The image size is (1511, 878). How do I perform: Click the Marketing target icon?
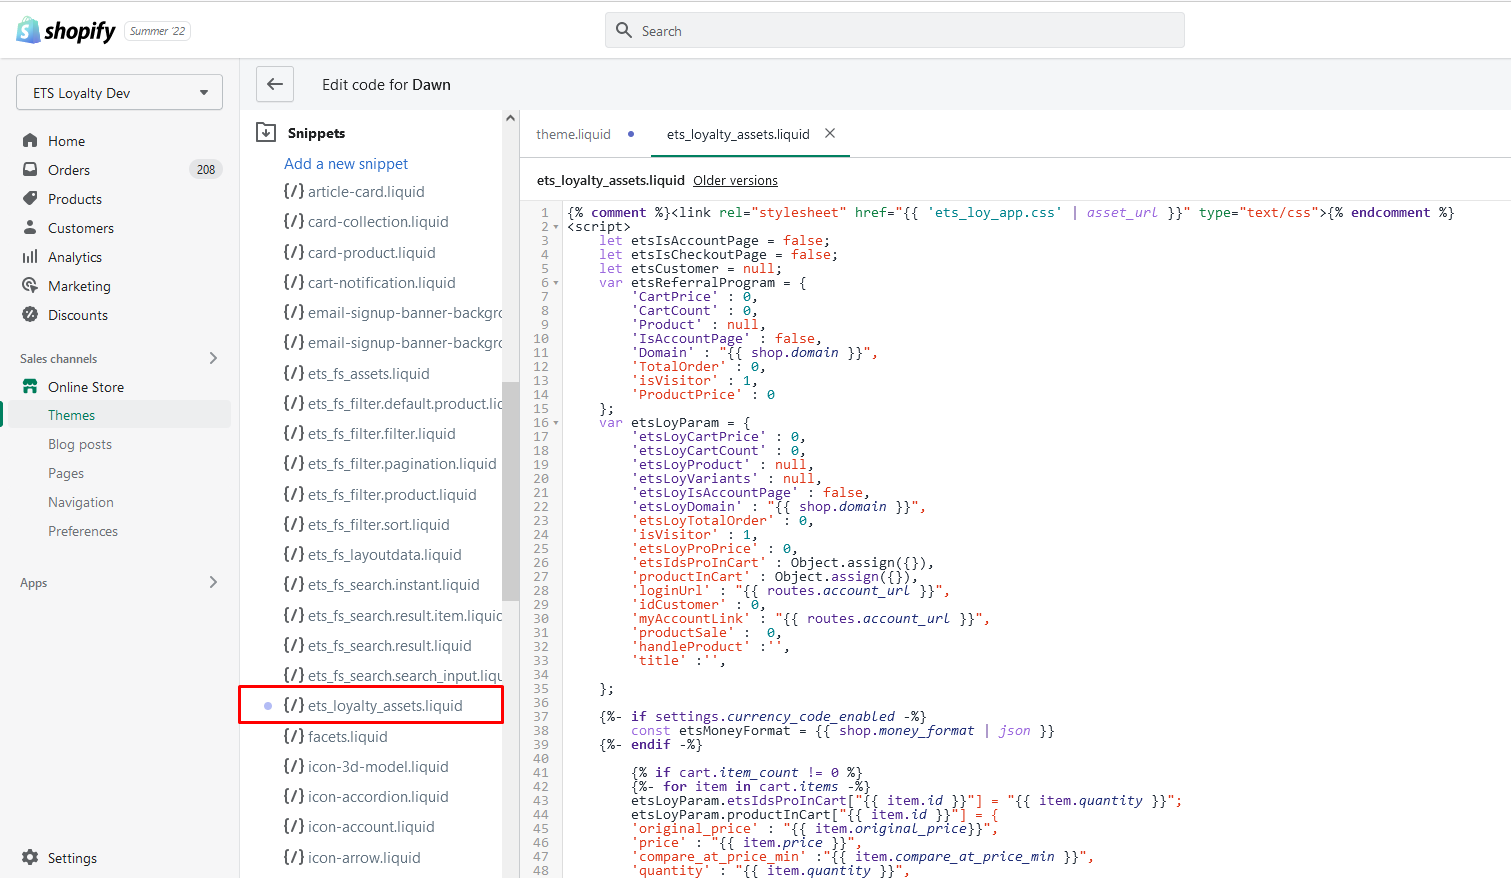[x=30, y=286]
